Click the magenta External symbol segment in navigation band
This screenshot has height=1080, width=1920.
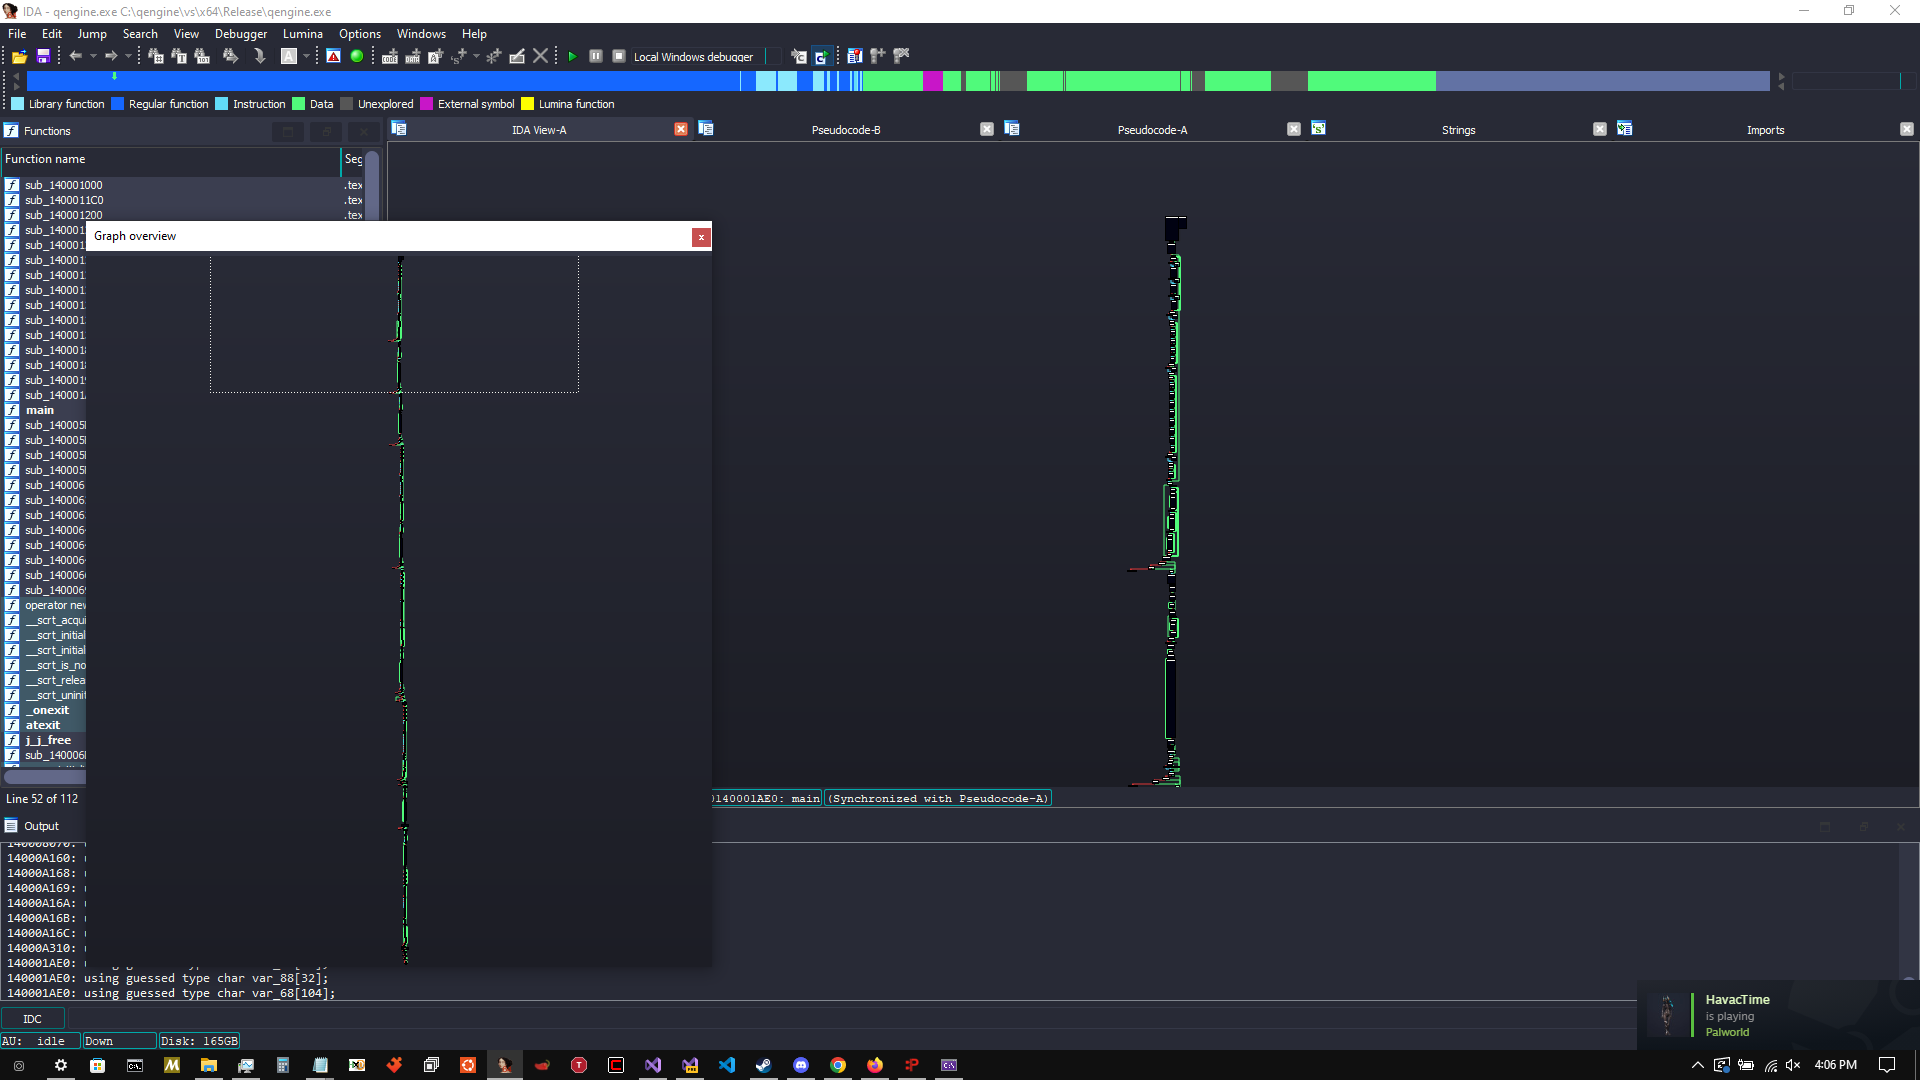click(932, 81)
